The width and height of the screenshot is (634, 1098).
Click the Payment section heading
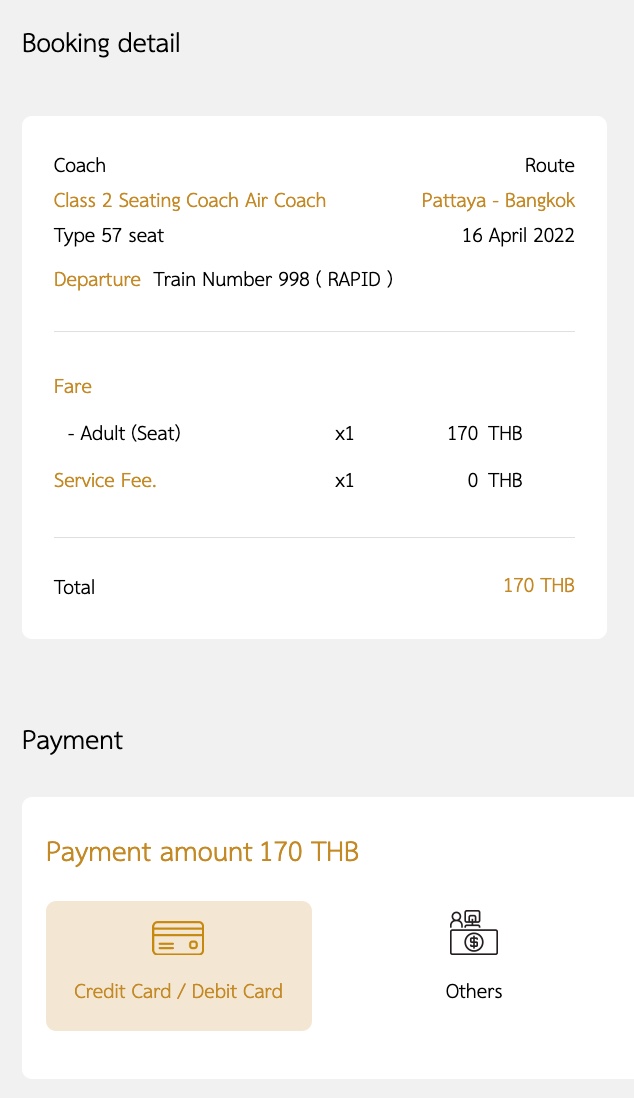[72, 740]
